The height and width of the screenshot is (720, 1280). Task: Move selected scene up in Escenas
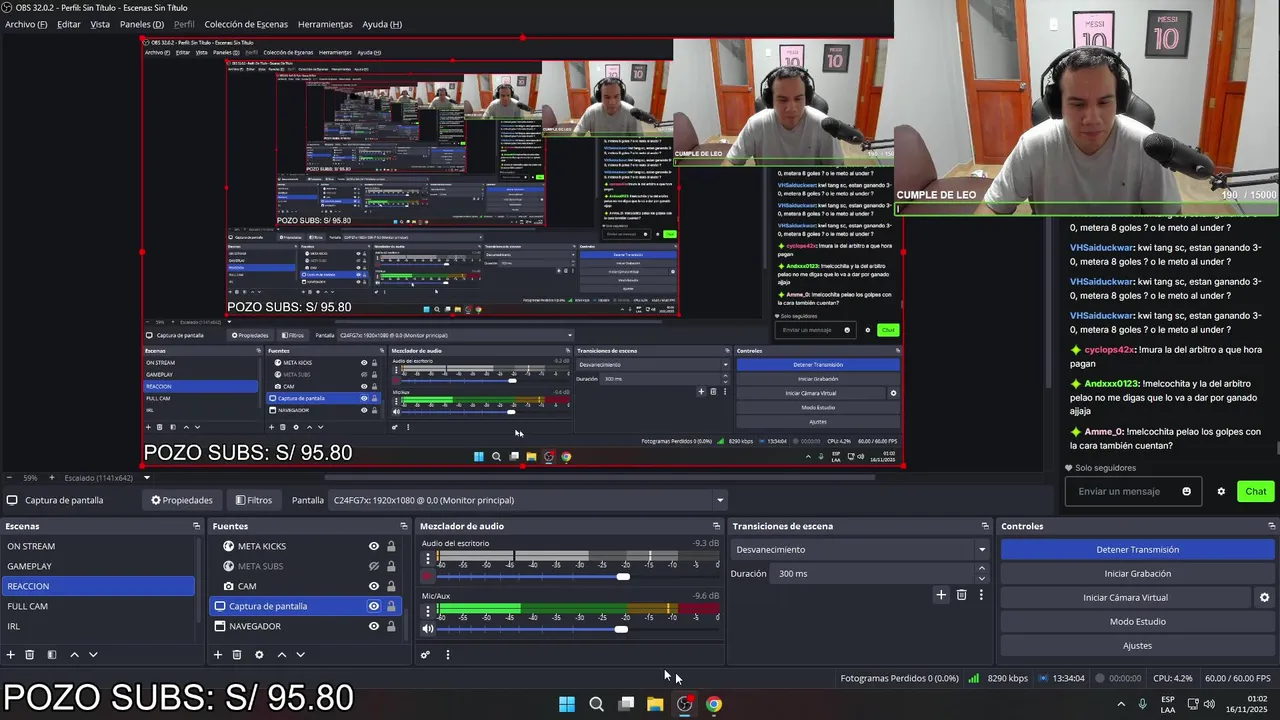click(74, 655)
